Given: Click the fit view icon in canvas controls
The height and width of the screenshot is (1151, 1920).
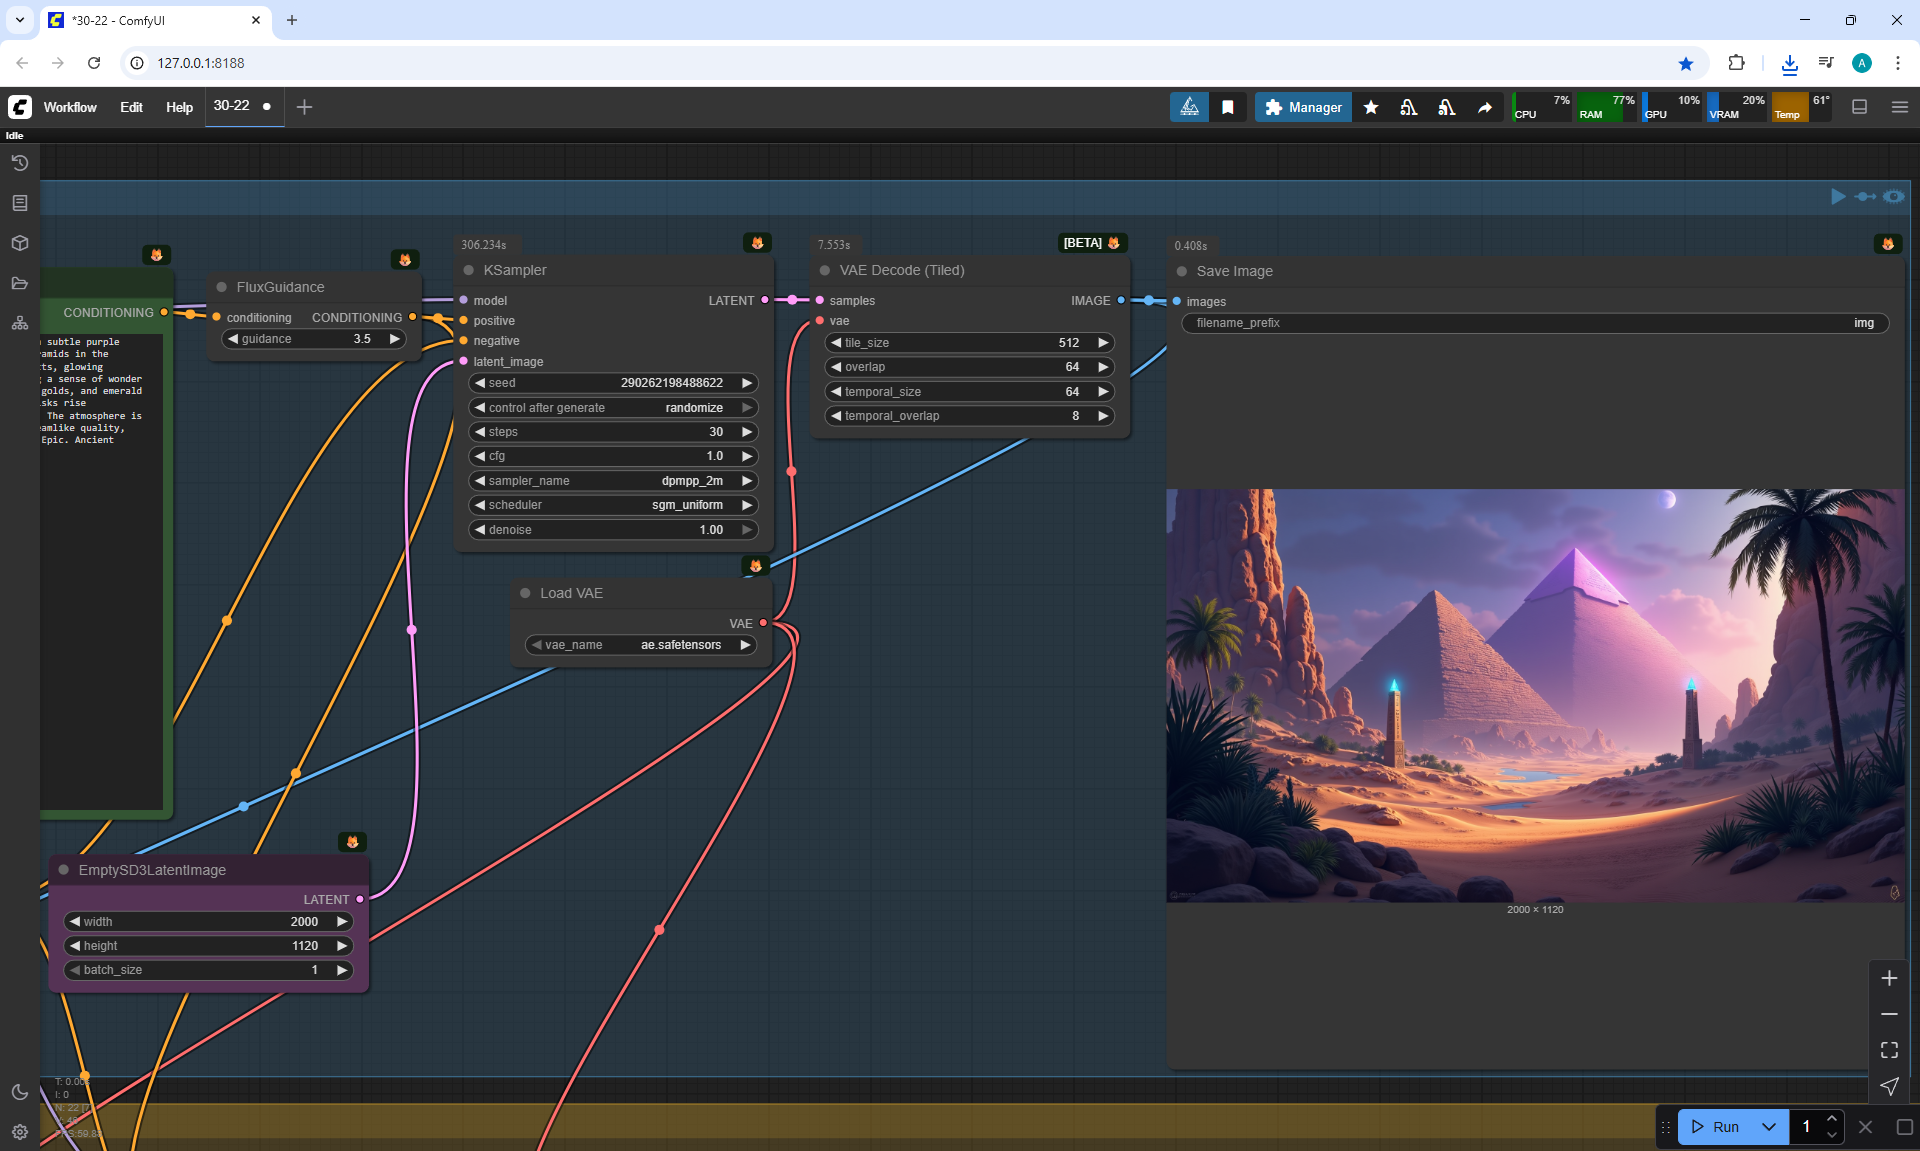Looking at the screenshot, I should pos(1889,1050).
